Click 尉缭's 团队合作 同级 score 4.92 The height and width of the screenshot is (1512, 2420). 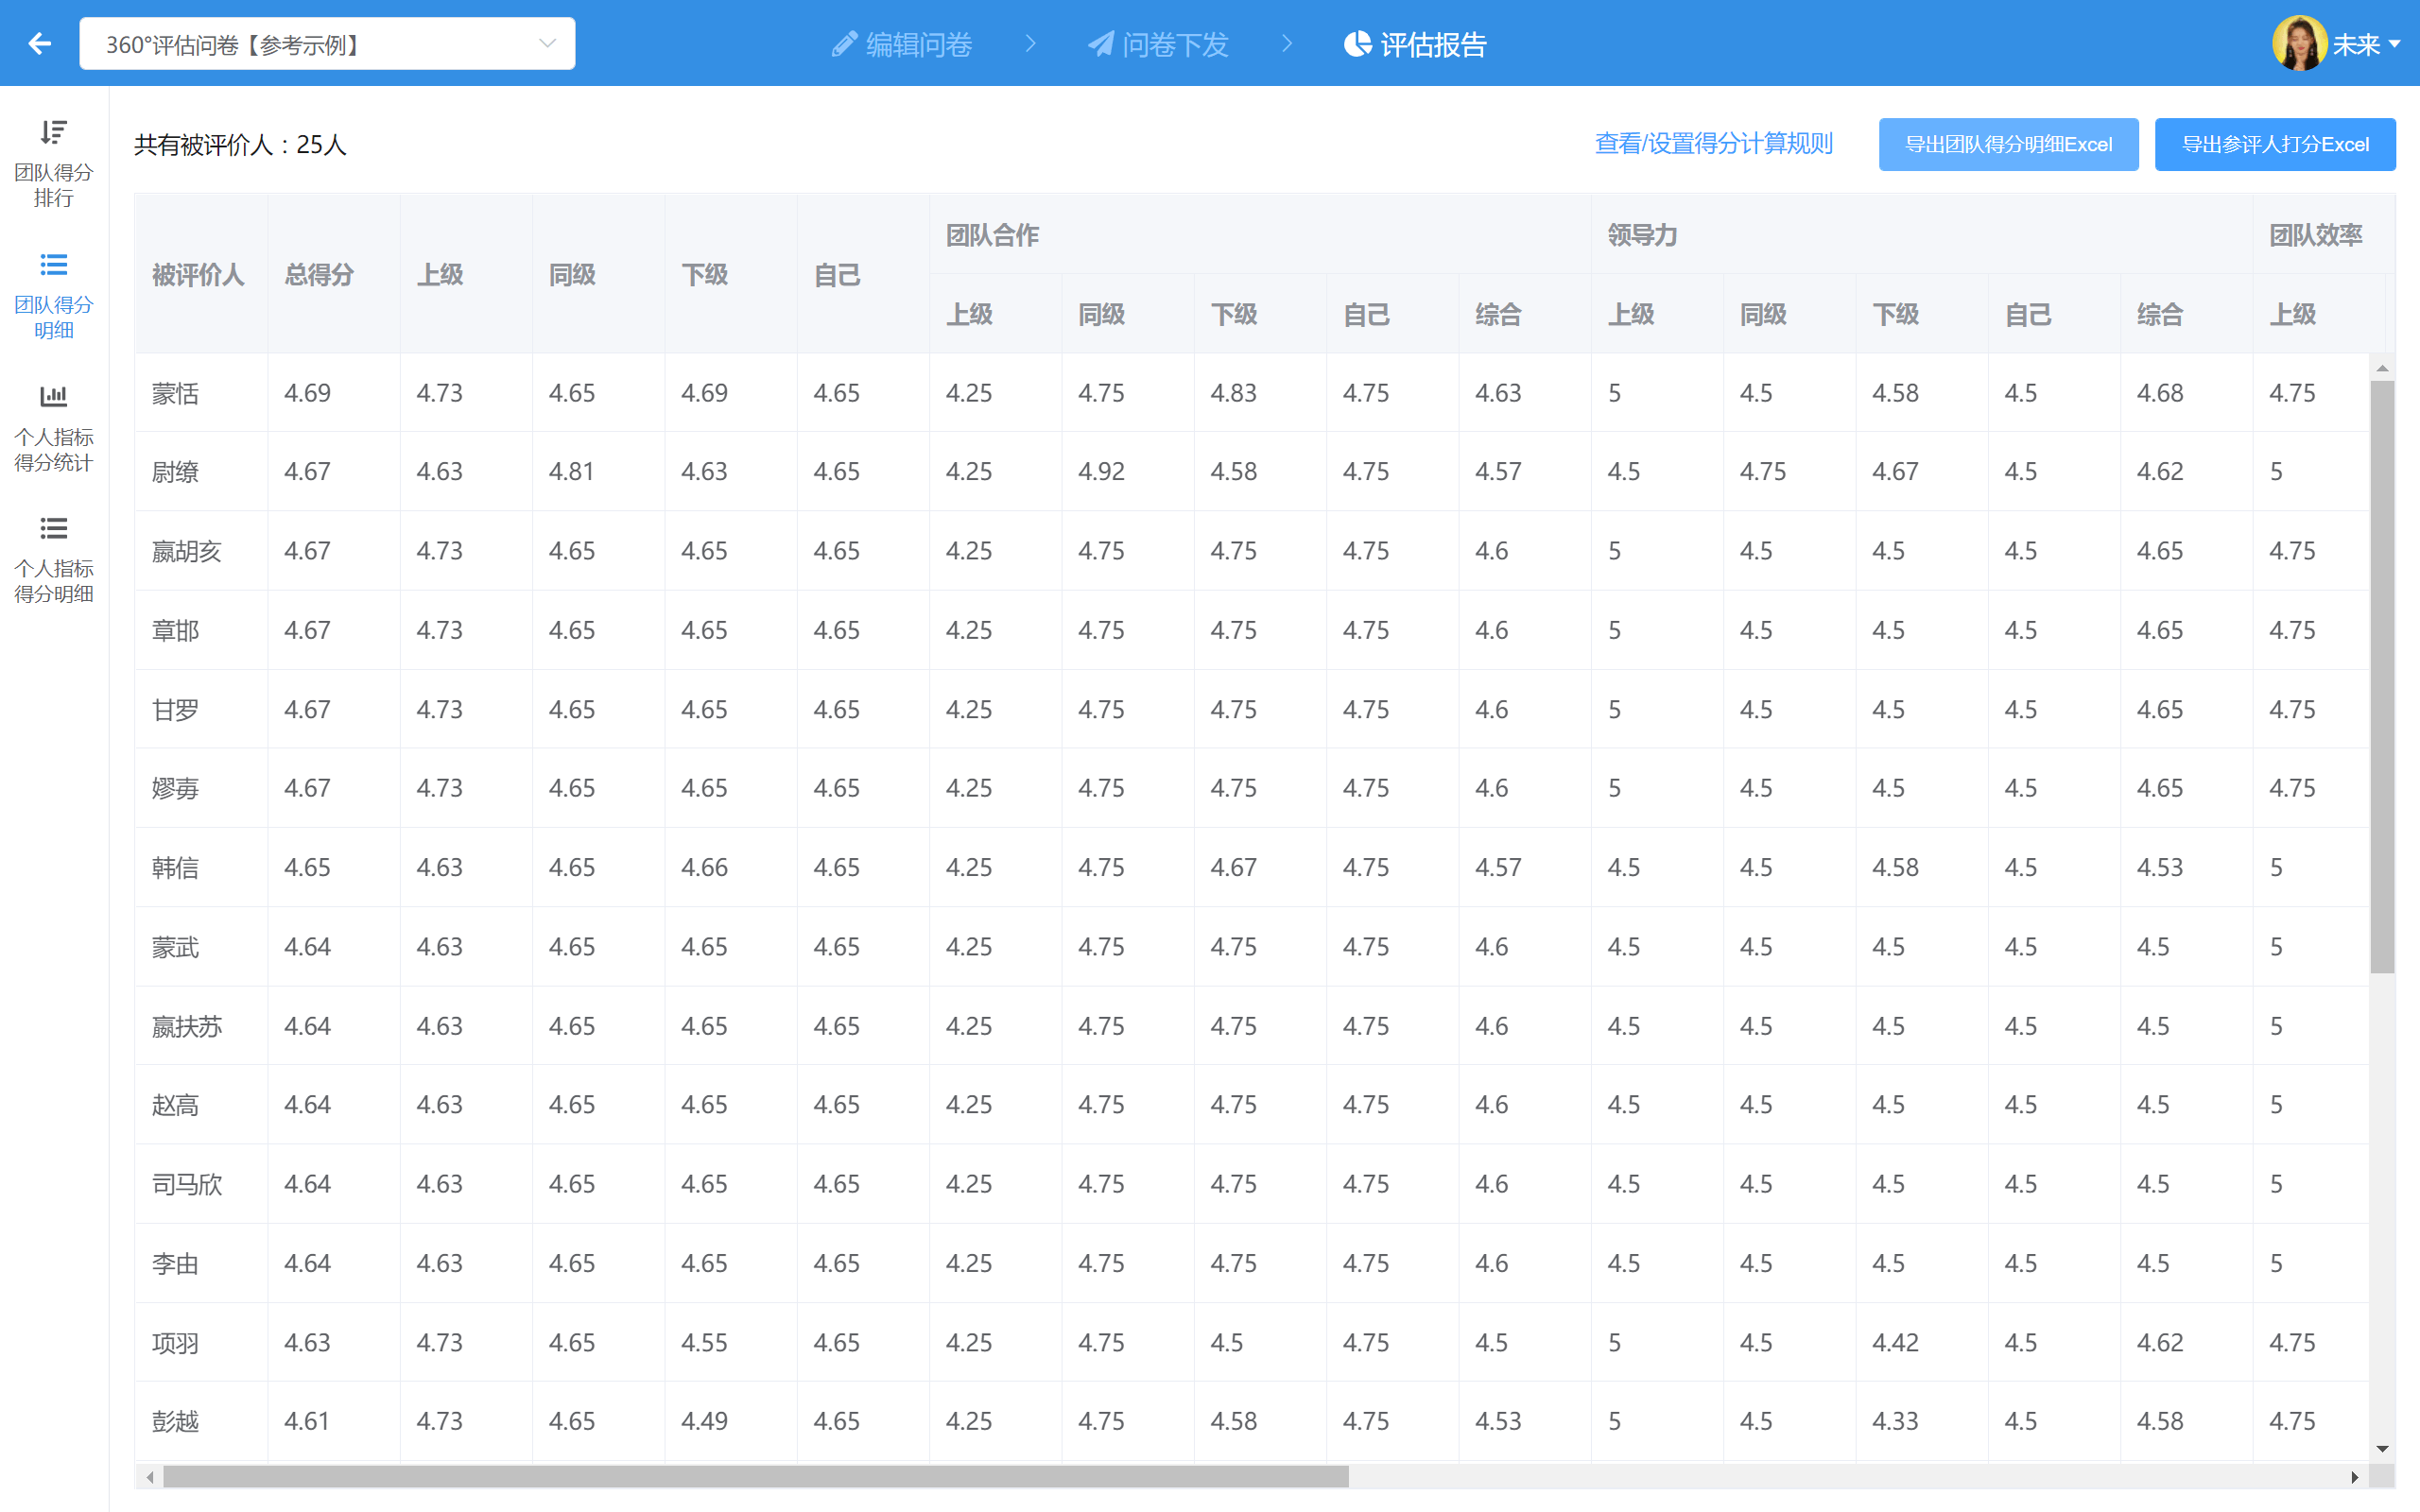(1101, 472)
